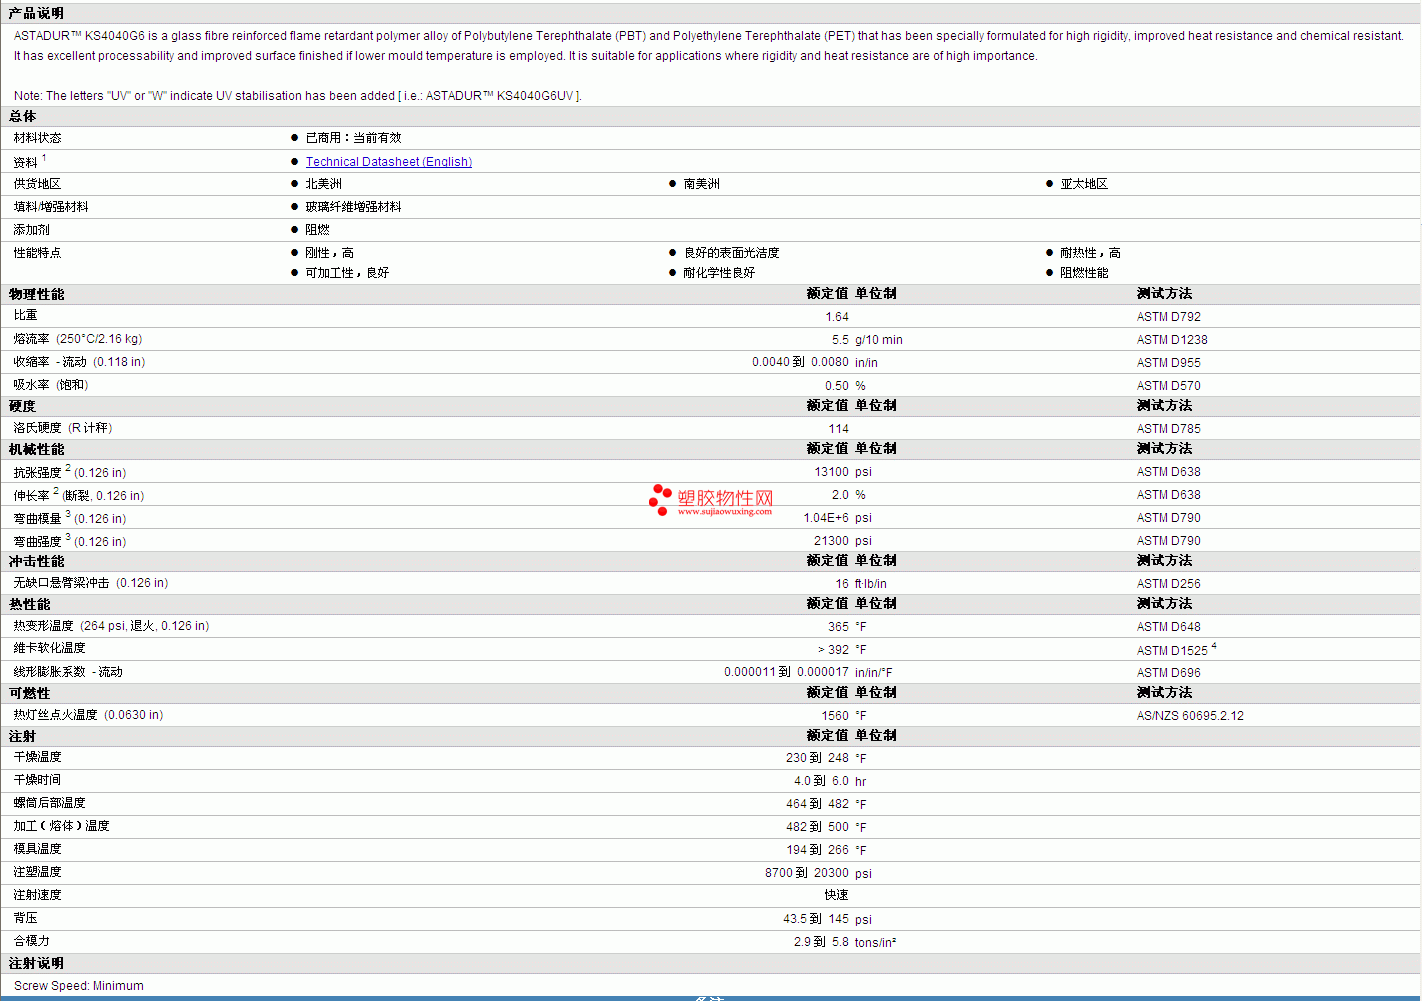
Task: Click the 注射说明 section heading
Action: click(36, 963)
